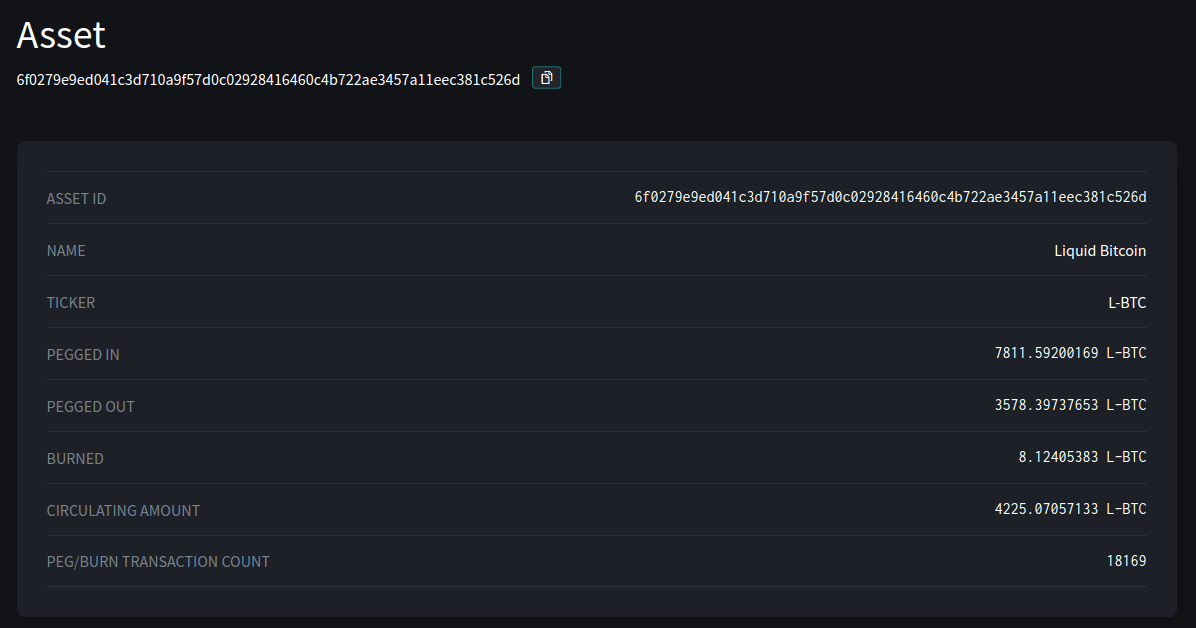Click the asset ID value in table
The image size is (1196, 628).
pos(890,197)
